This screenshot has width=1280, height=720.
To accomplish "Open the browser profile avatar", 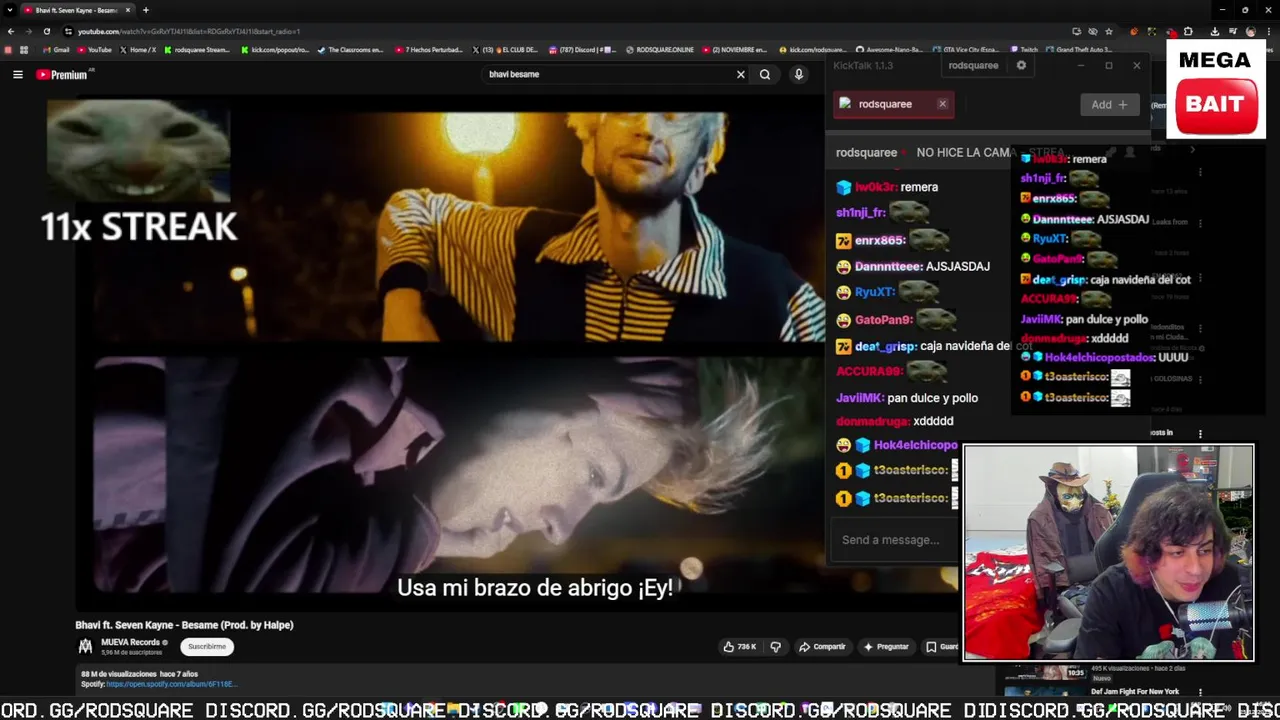I will tap(1251, 31).
